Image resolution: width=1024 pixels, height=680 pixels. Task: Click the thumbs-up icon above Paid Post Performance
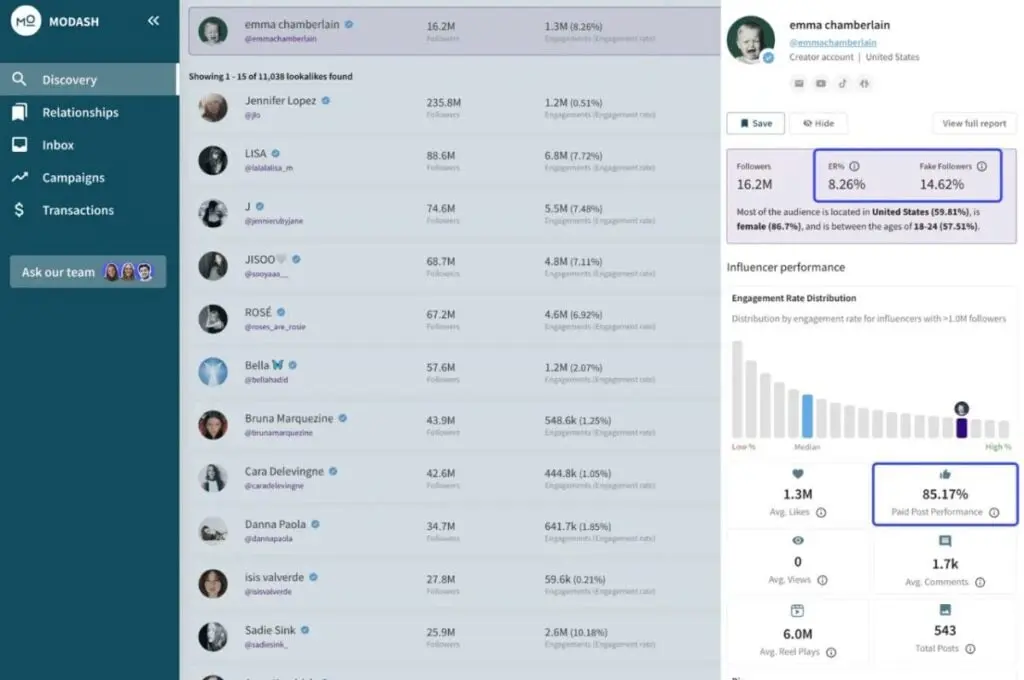(945, 474)
